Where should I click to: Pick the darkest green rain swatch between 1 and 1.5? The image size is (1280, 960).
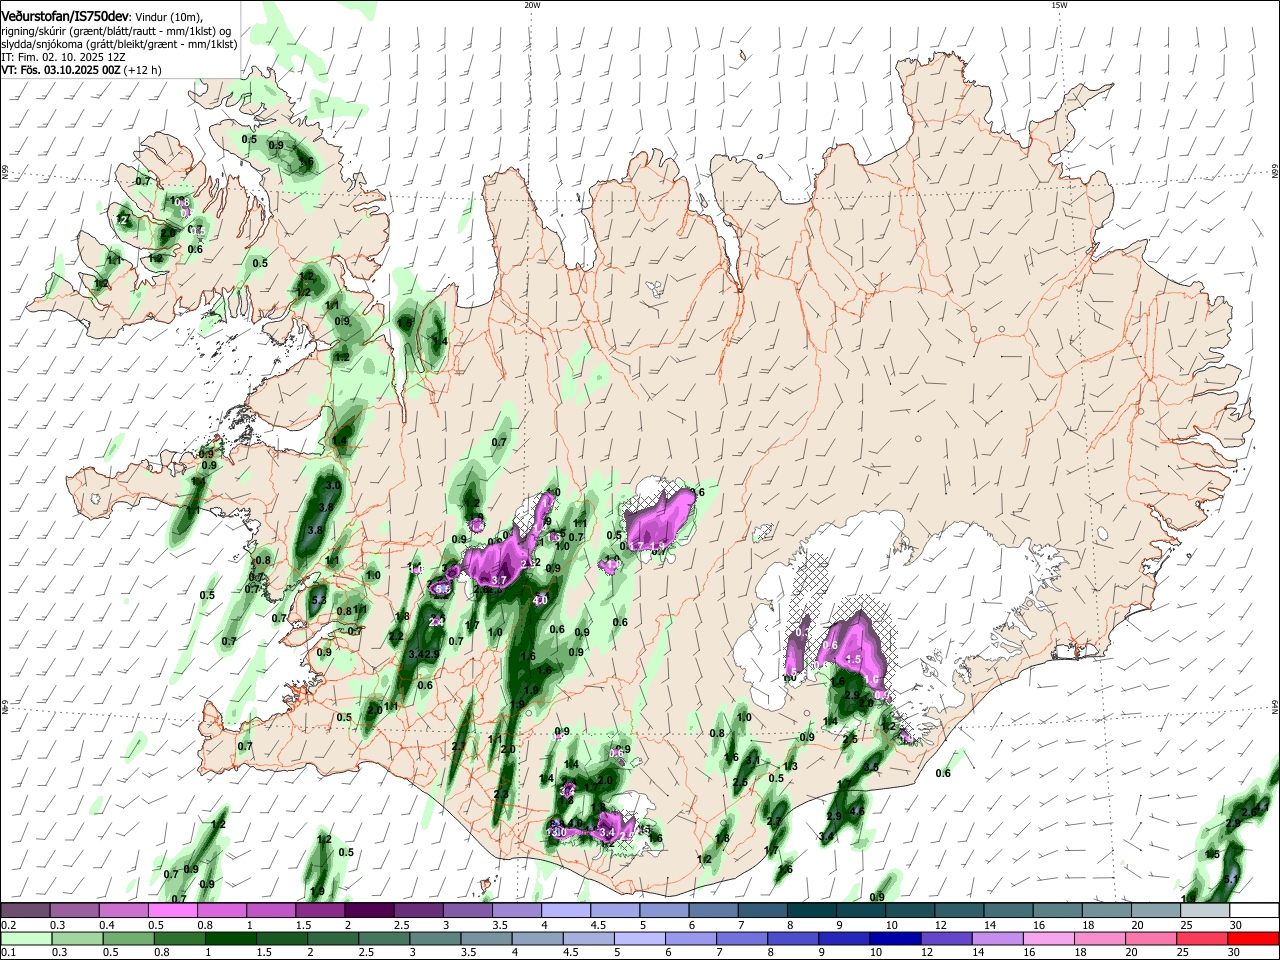[230, 938]
